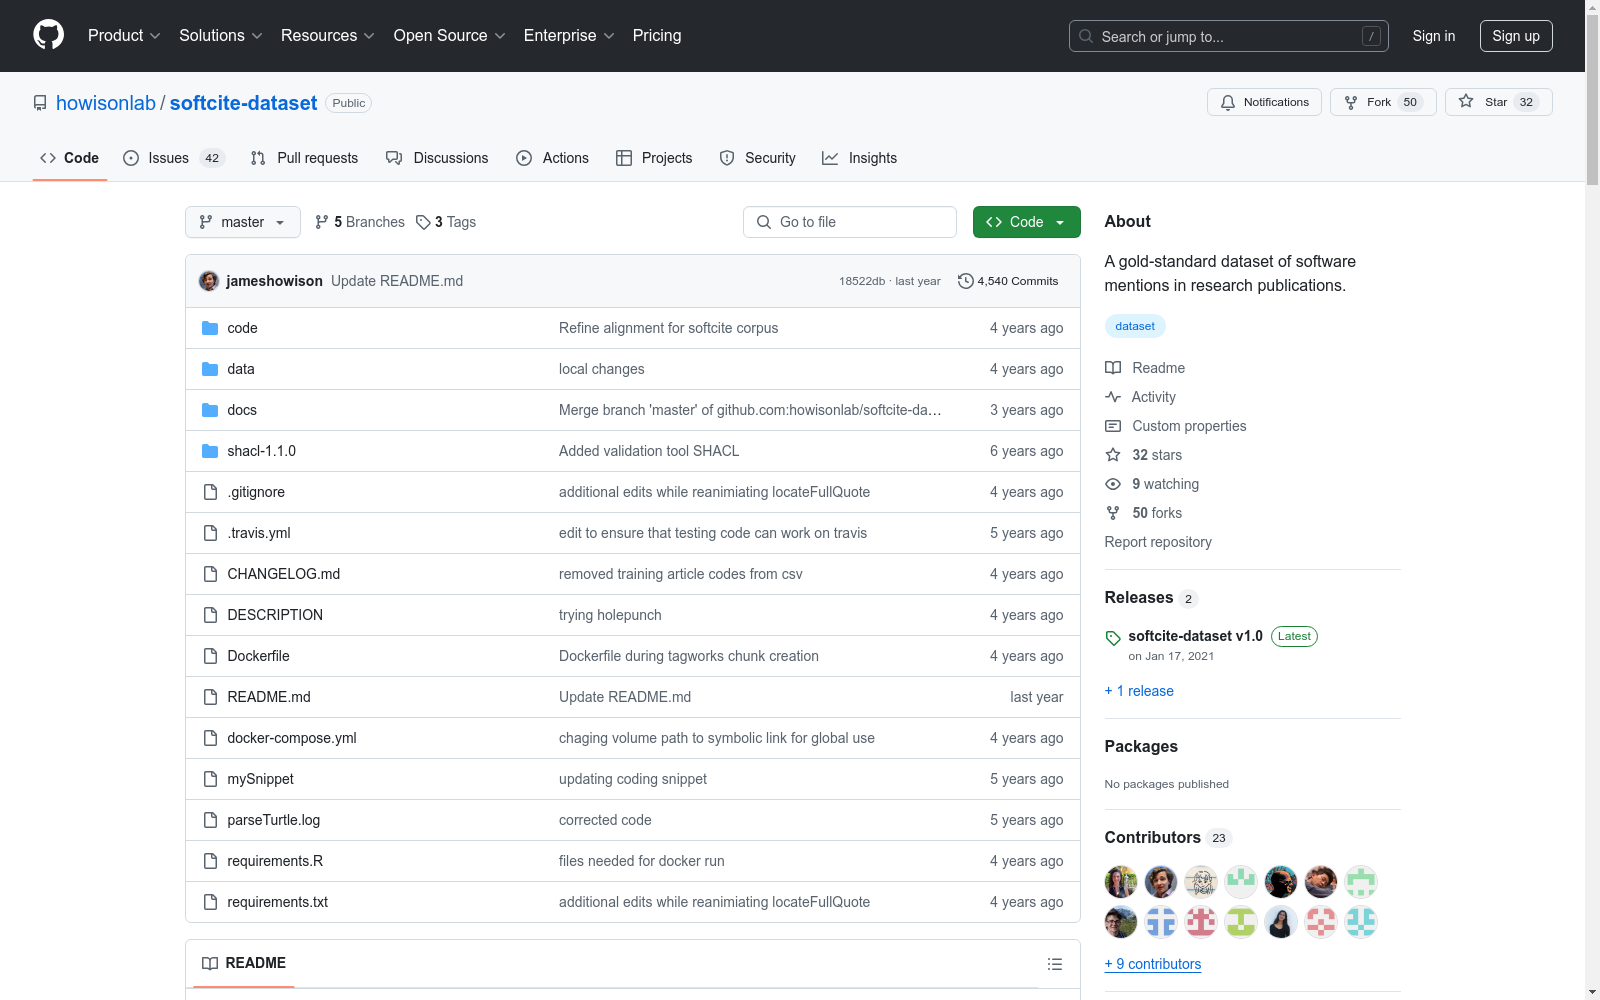Expand the Resources menu
This screenshot has height=1000, width=1600.
click(x=327, y=35)
